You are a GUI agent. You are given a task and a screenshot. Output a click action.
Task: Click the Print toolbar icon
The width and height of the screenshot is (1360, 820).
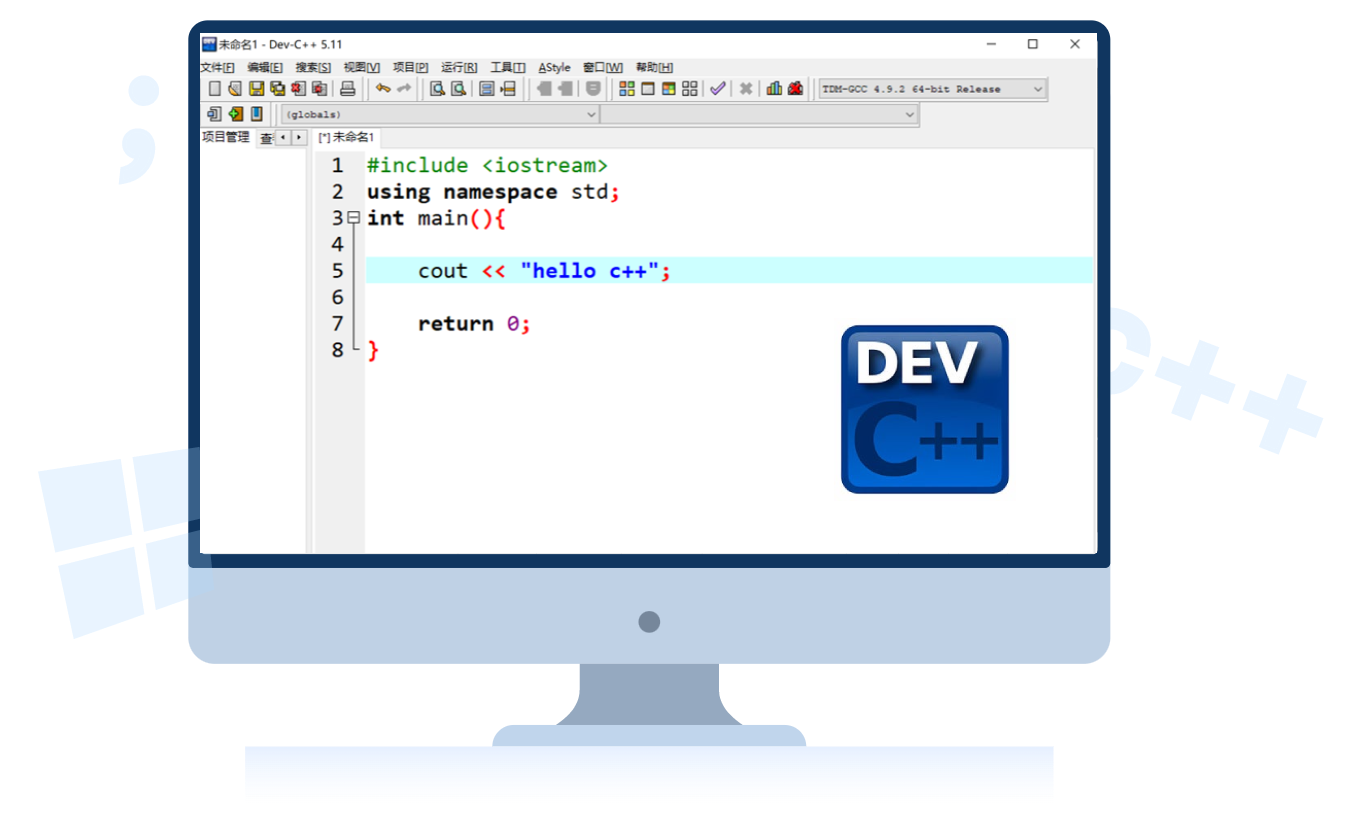[348, 89]
